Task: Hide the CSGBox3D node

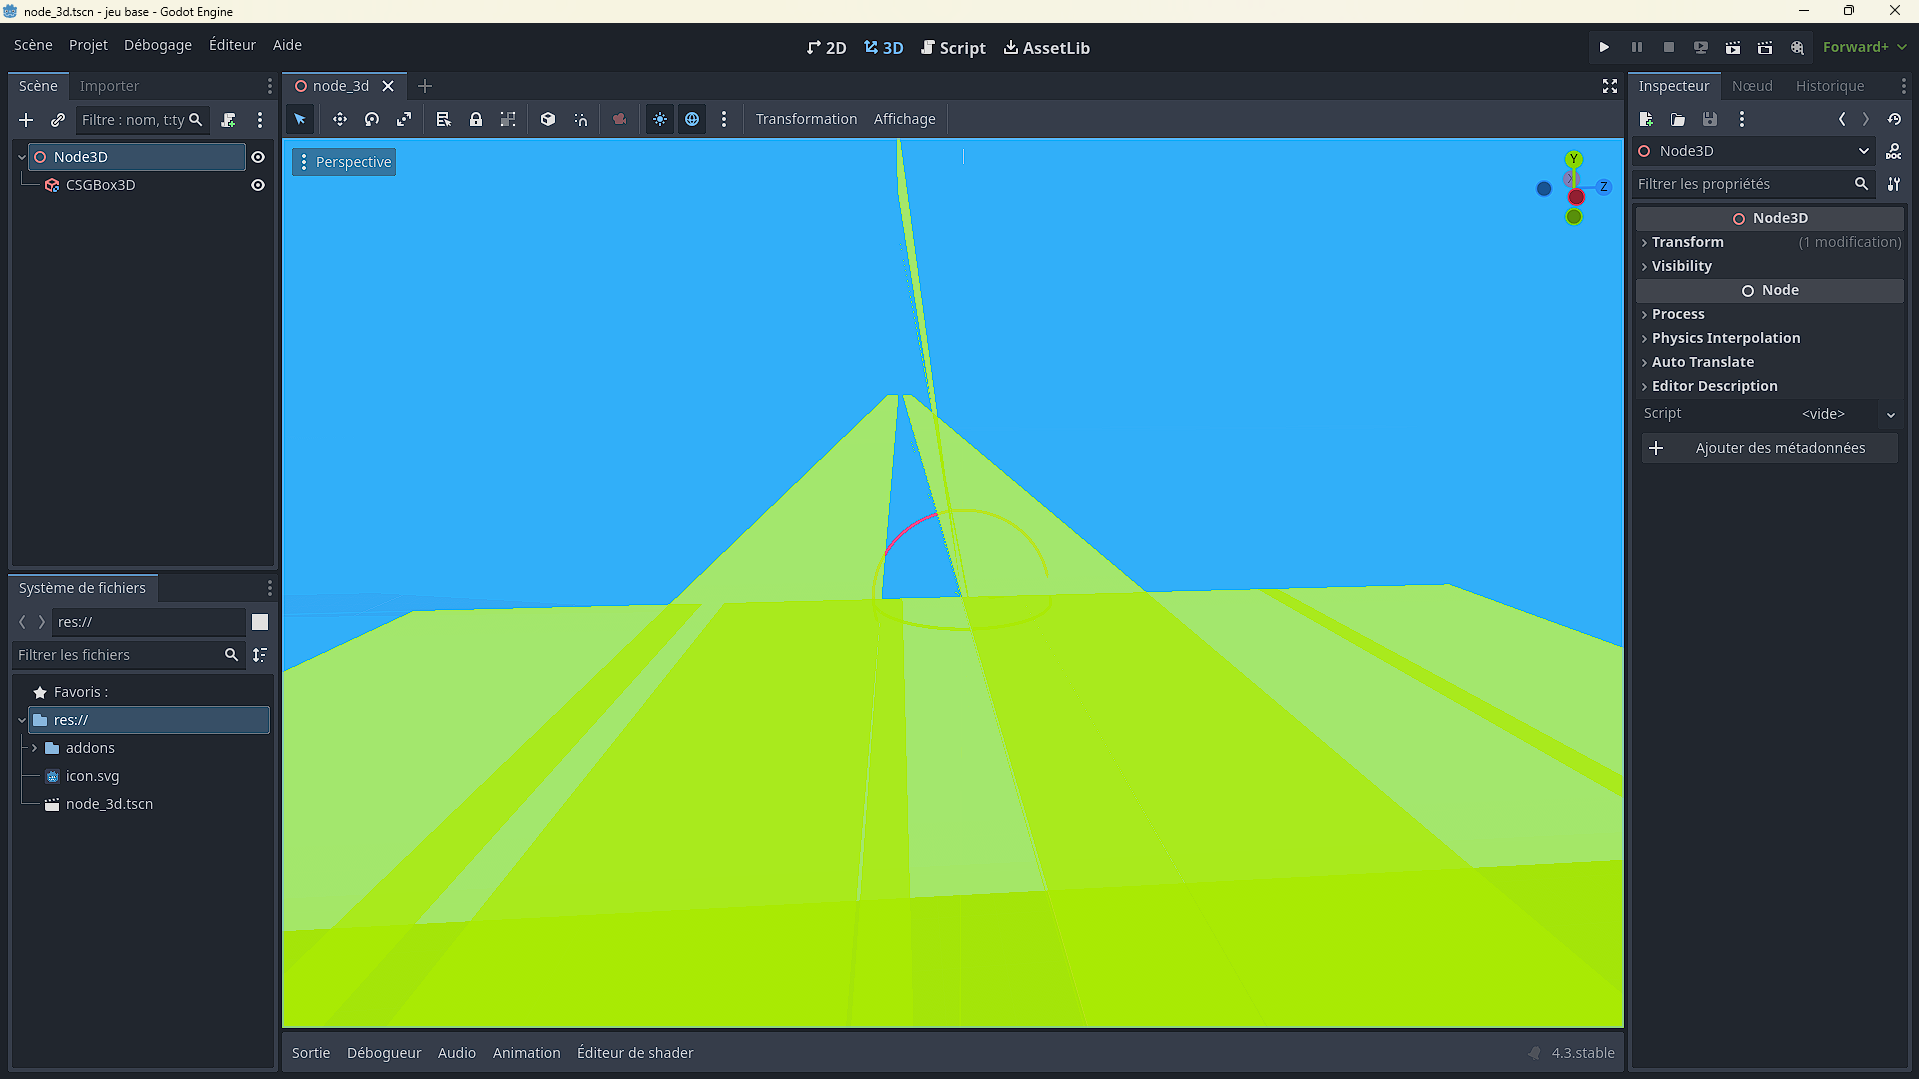Action: (258, 185)
